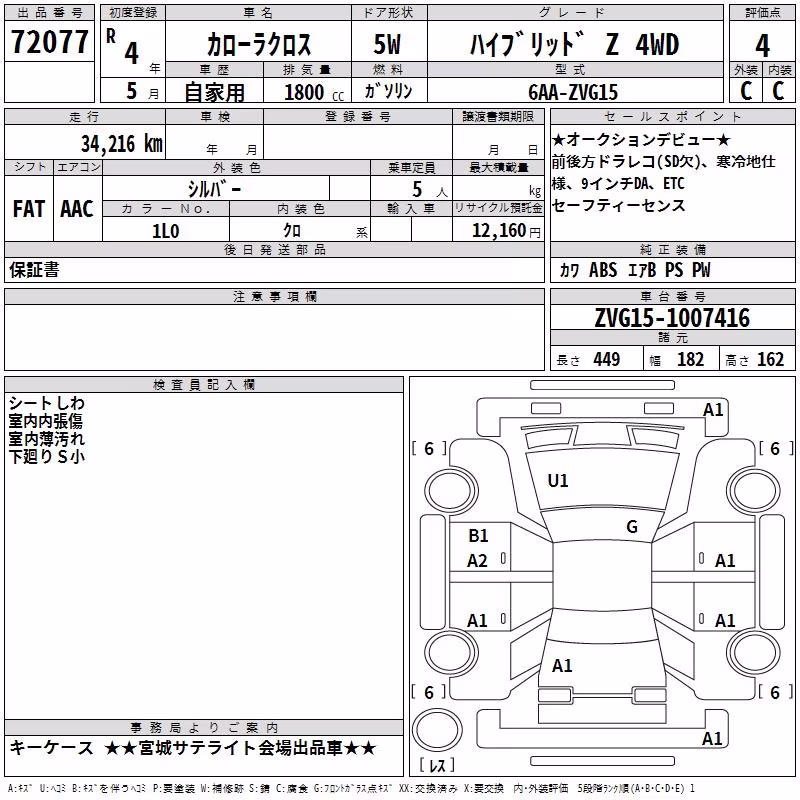
Task: Click the A1 mark on the rear hatch
Action: click(x=562, y=666)
